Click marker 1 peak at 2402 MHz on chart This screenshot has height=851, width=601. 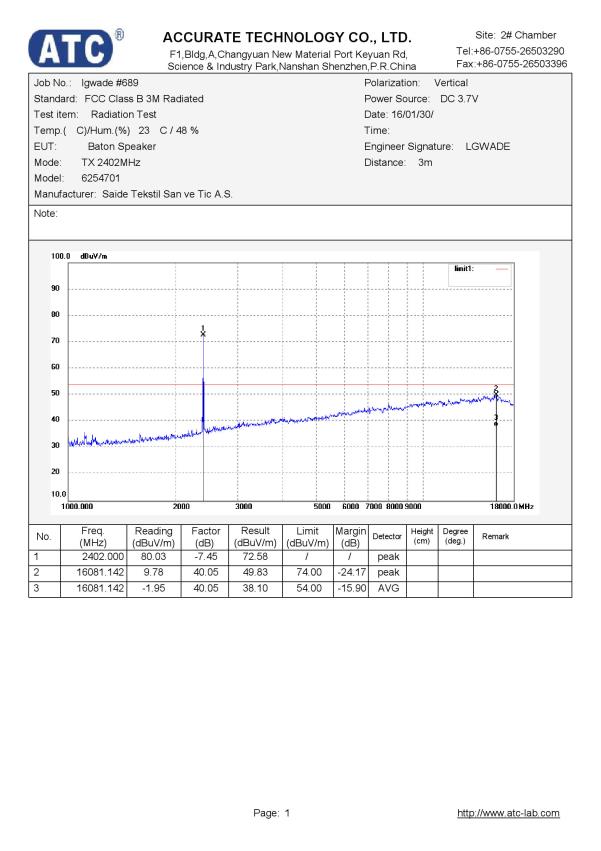click(x=203, y=334)
